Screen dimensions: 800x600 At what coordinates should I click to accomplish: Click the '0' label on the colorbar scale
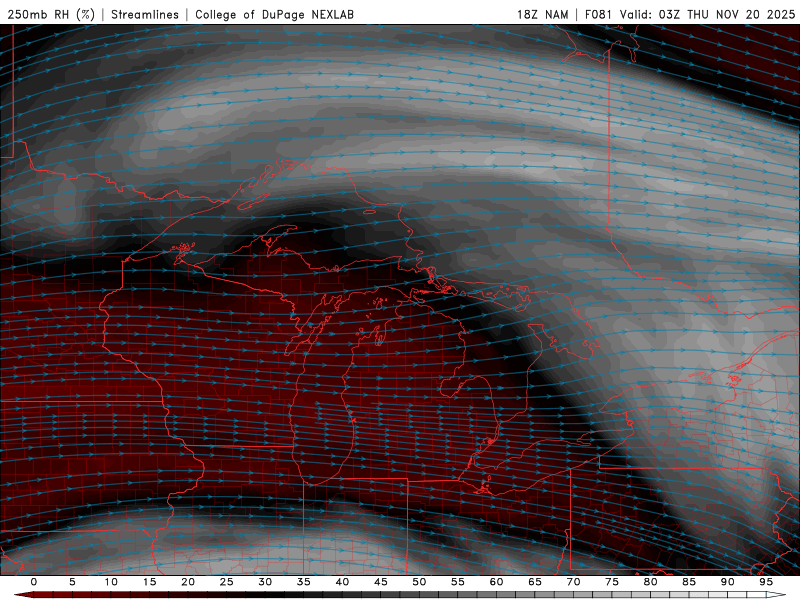(34, 582)
